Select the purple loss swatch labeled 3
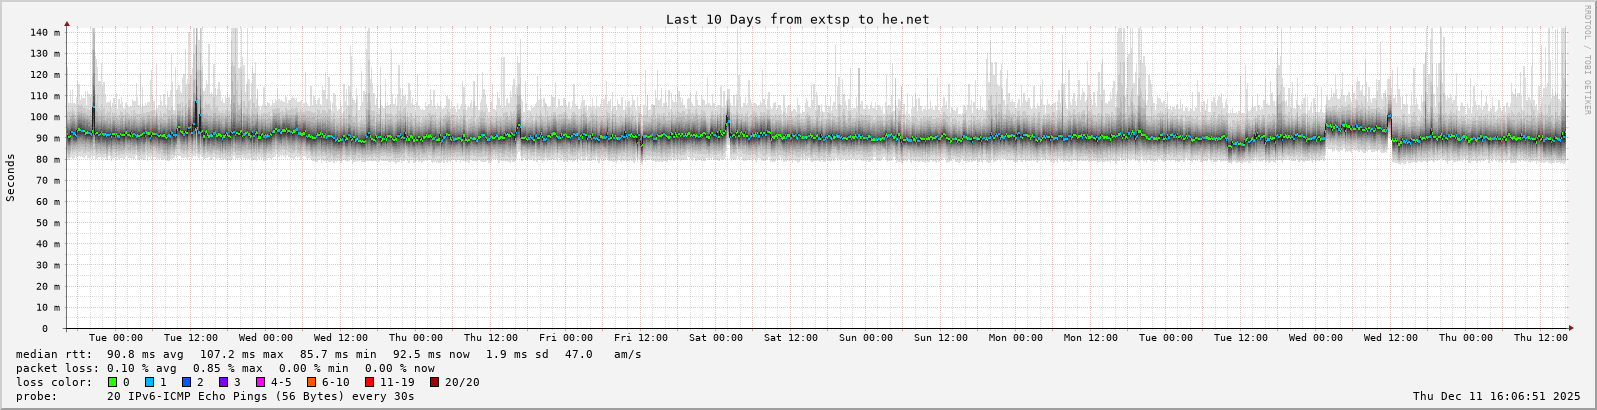 click(223, 382)
